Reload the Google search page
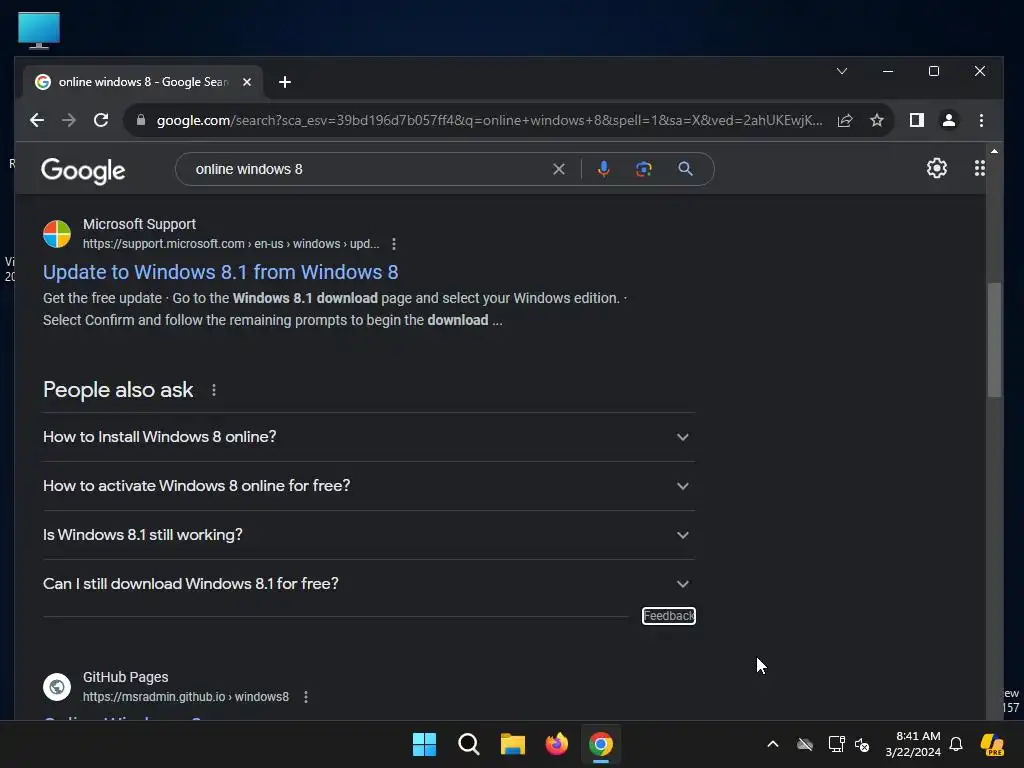The image size is (1024, 768). click(x=101, y=120)
